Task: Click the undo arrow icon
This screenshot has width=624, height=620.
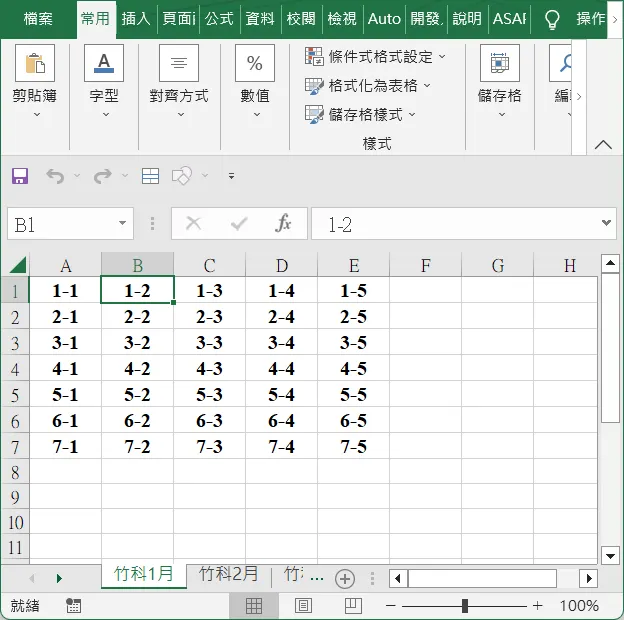Action: click(x=55, y=176)
